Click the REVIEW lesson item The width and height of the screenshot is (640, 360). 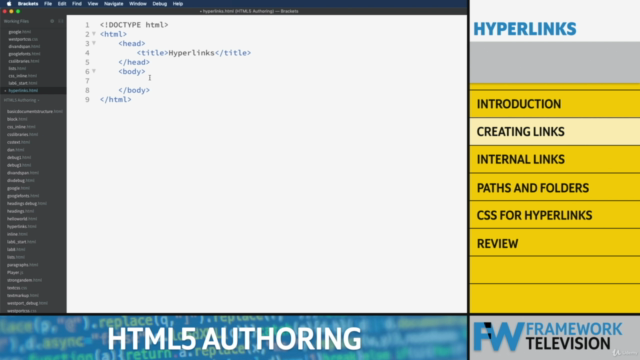click(555, 243)
